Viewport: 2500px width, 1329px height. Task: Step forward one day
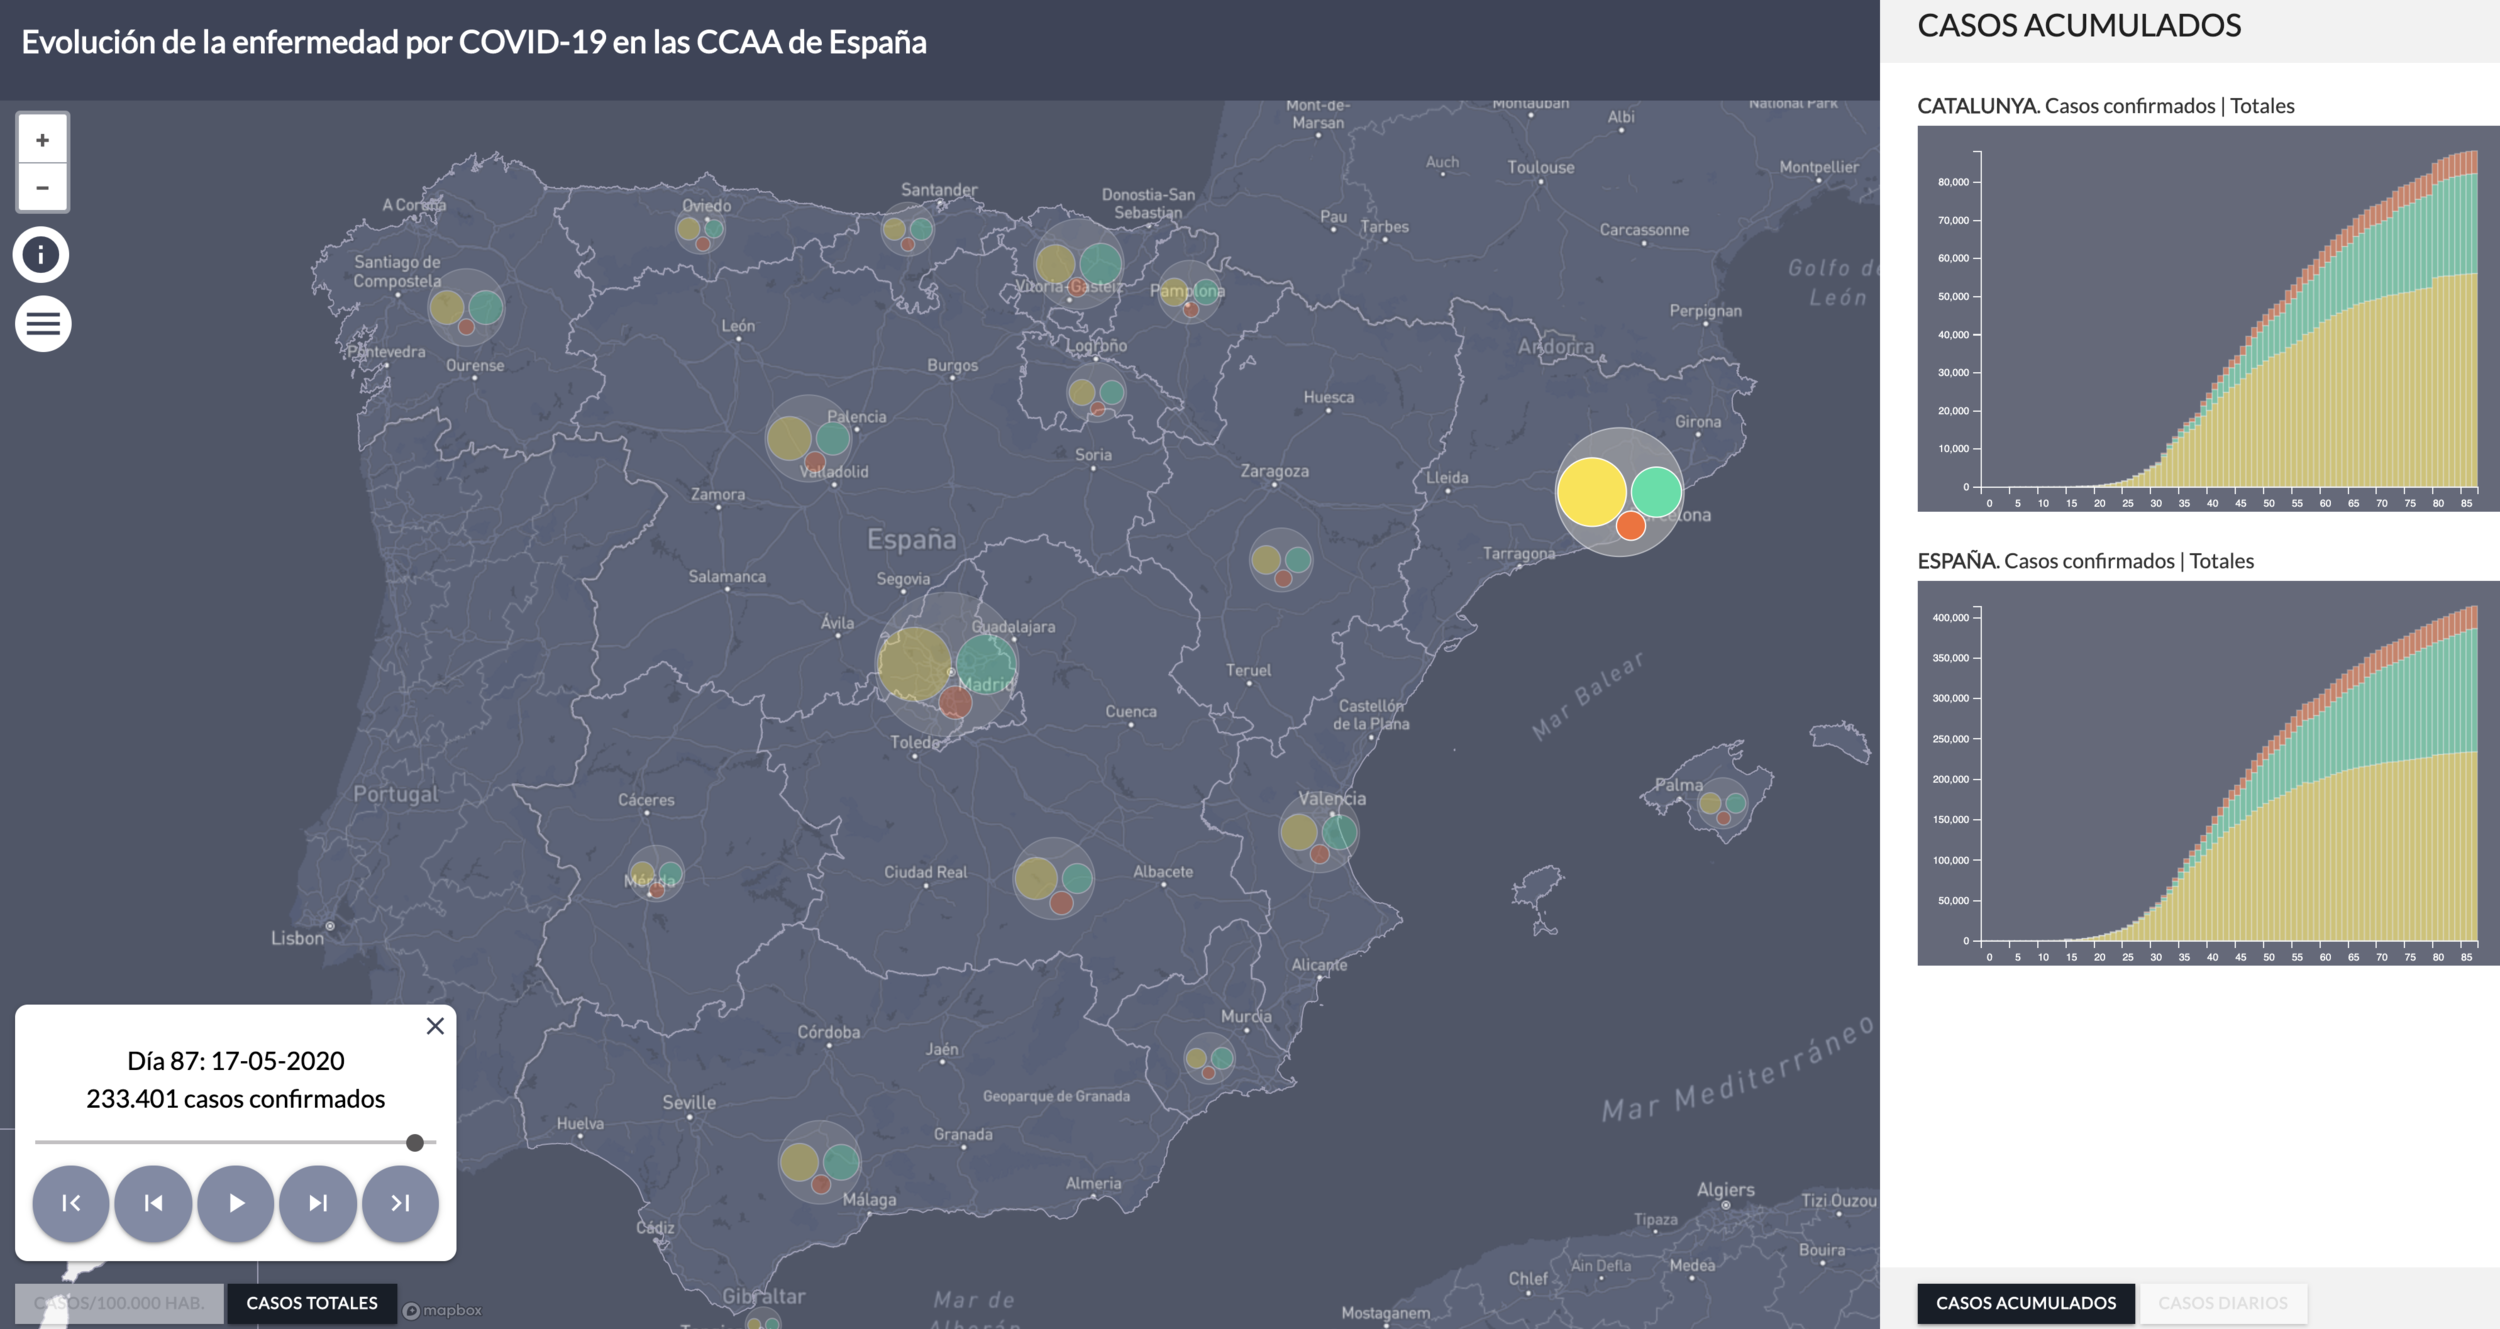point(318,1203)
